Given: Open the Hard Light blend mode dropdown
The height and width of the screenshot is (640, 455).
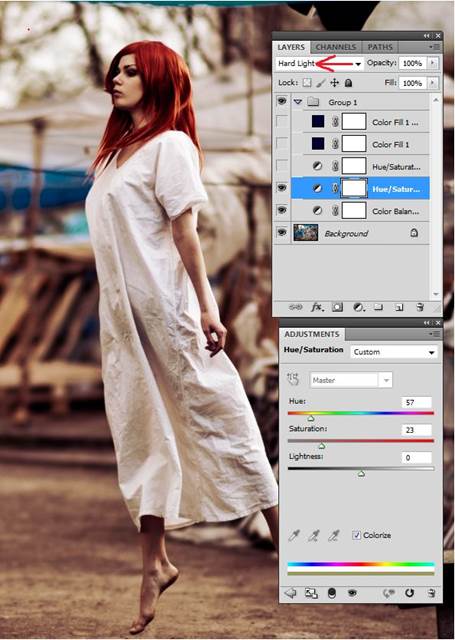Looking at the screenshot, I should click(319, 64).
